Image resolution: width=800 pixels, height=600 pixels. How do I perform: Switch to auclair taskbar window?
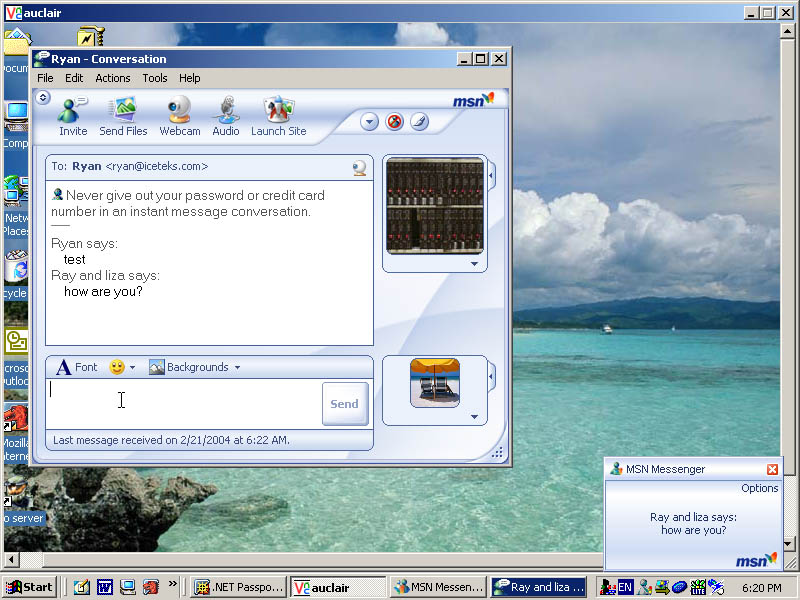click(338, 587)
